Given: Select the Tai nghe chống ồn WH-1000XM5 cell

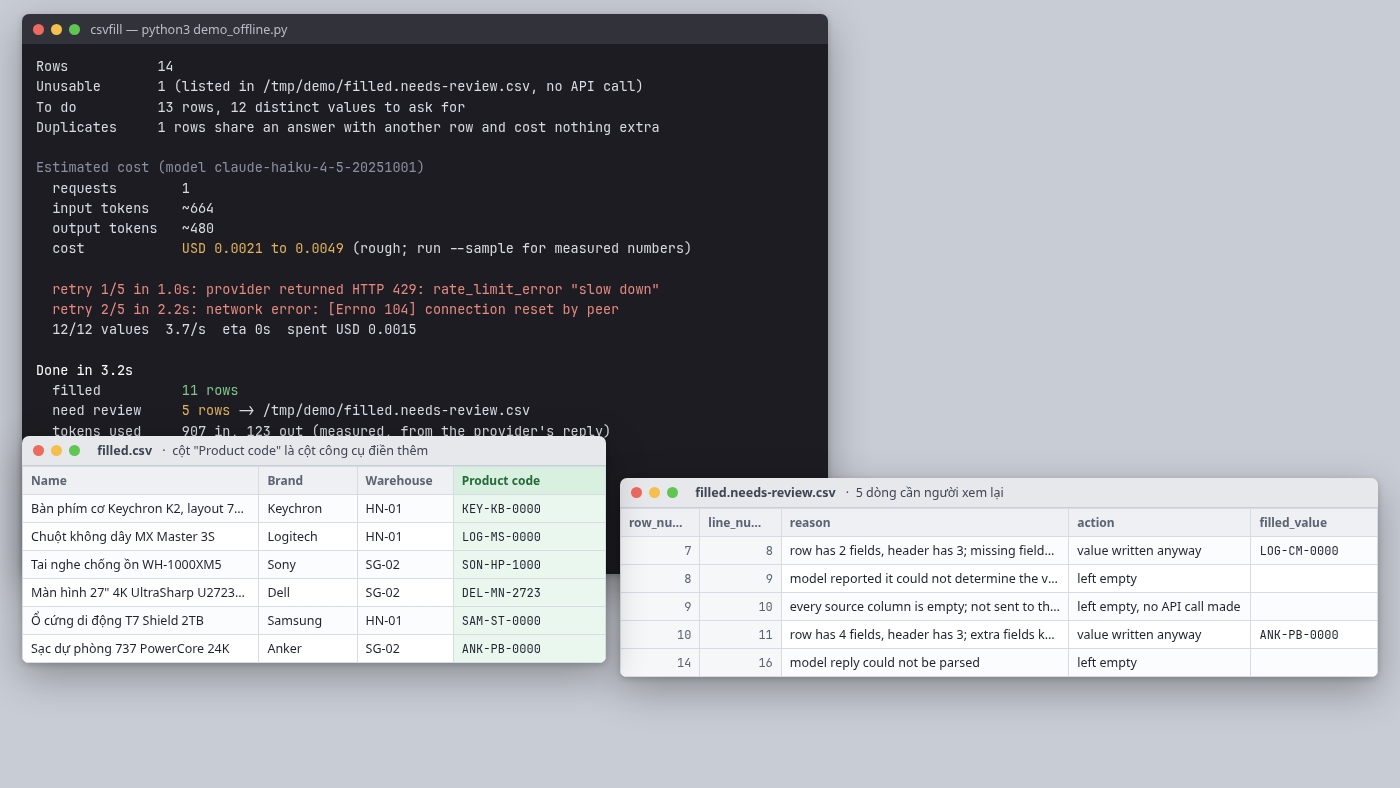Looking at the screenshot, I should 140,565.
